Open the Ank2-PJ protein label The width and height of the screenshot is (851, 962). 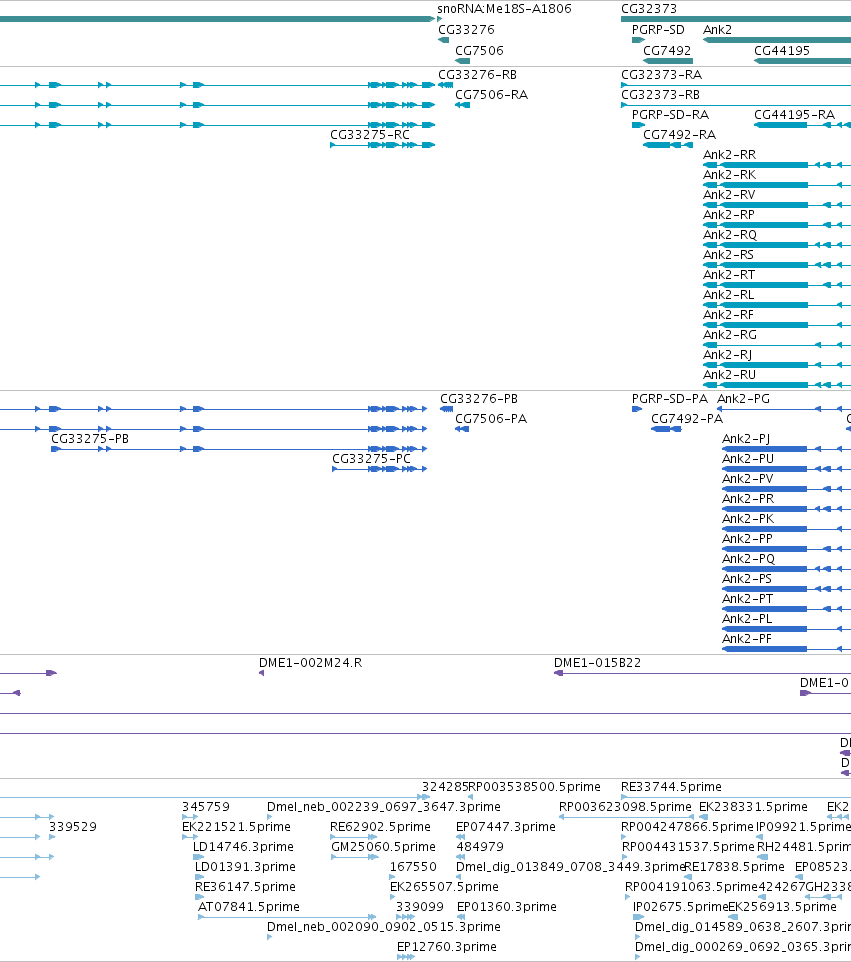point(746,439)
